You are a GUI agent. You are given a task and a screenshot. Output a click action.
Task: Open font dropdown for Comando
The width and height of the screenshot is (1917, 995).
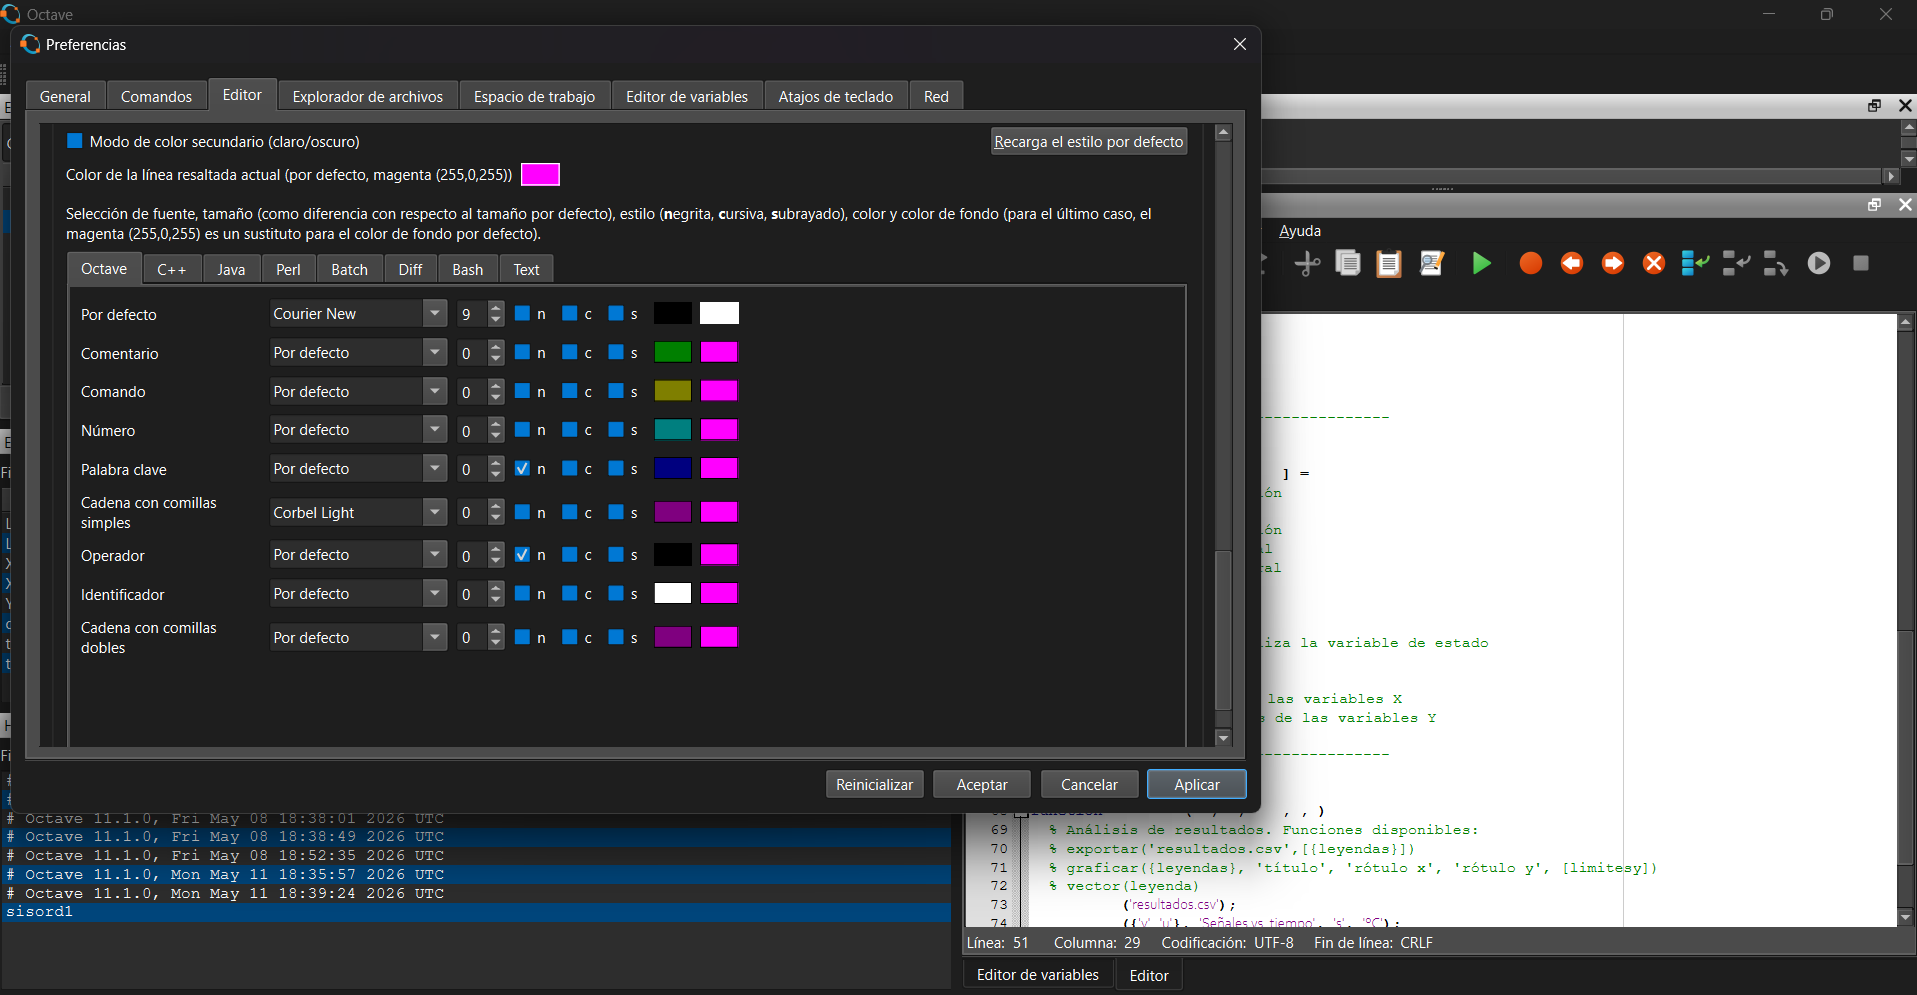pos(358,391)
